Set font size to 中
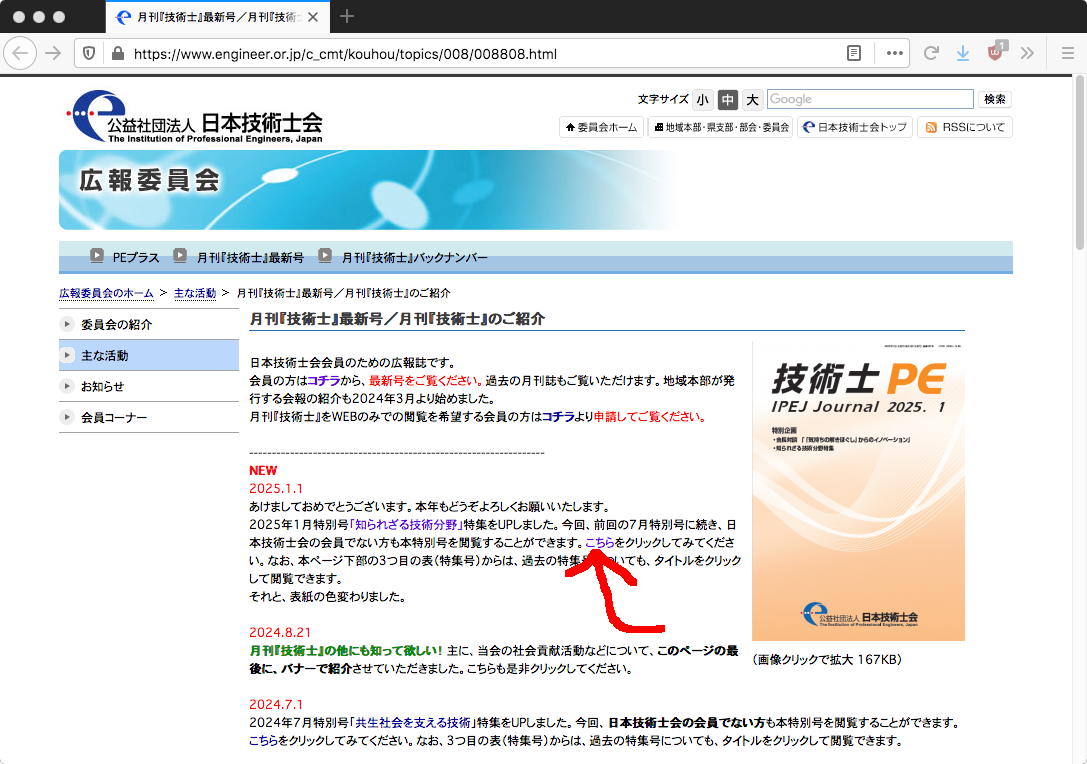Screen dimensions: 1087x764 727,100
